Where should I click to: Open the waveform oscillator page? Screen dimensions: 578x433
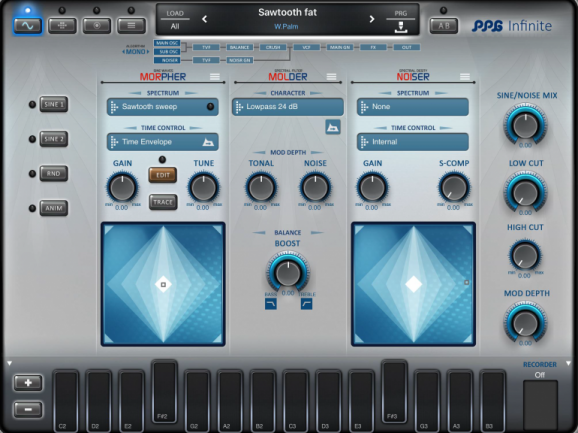28,26
